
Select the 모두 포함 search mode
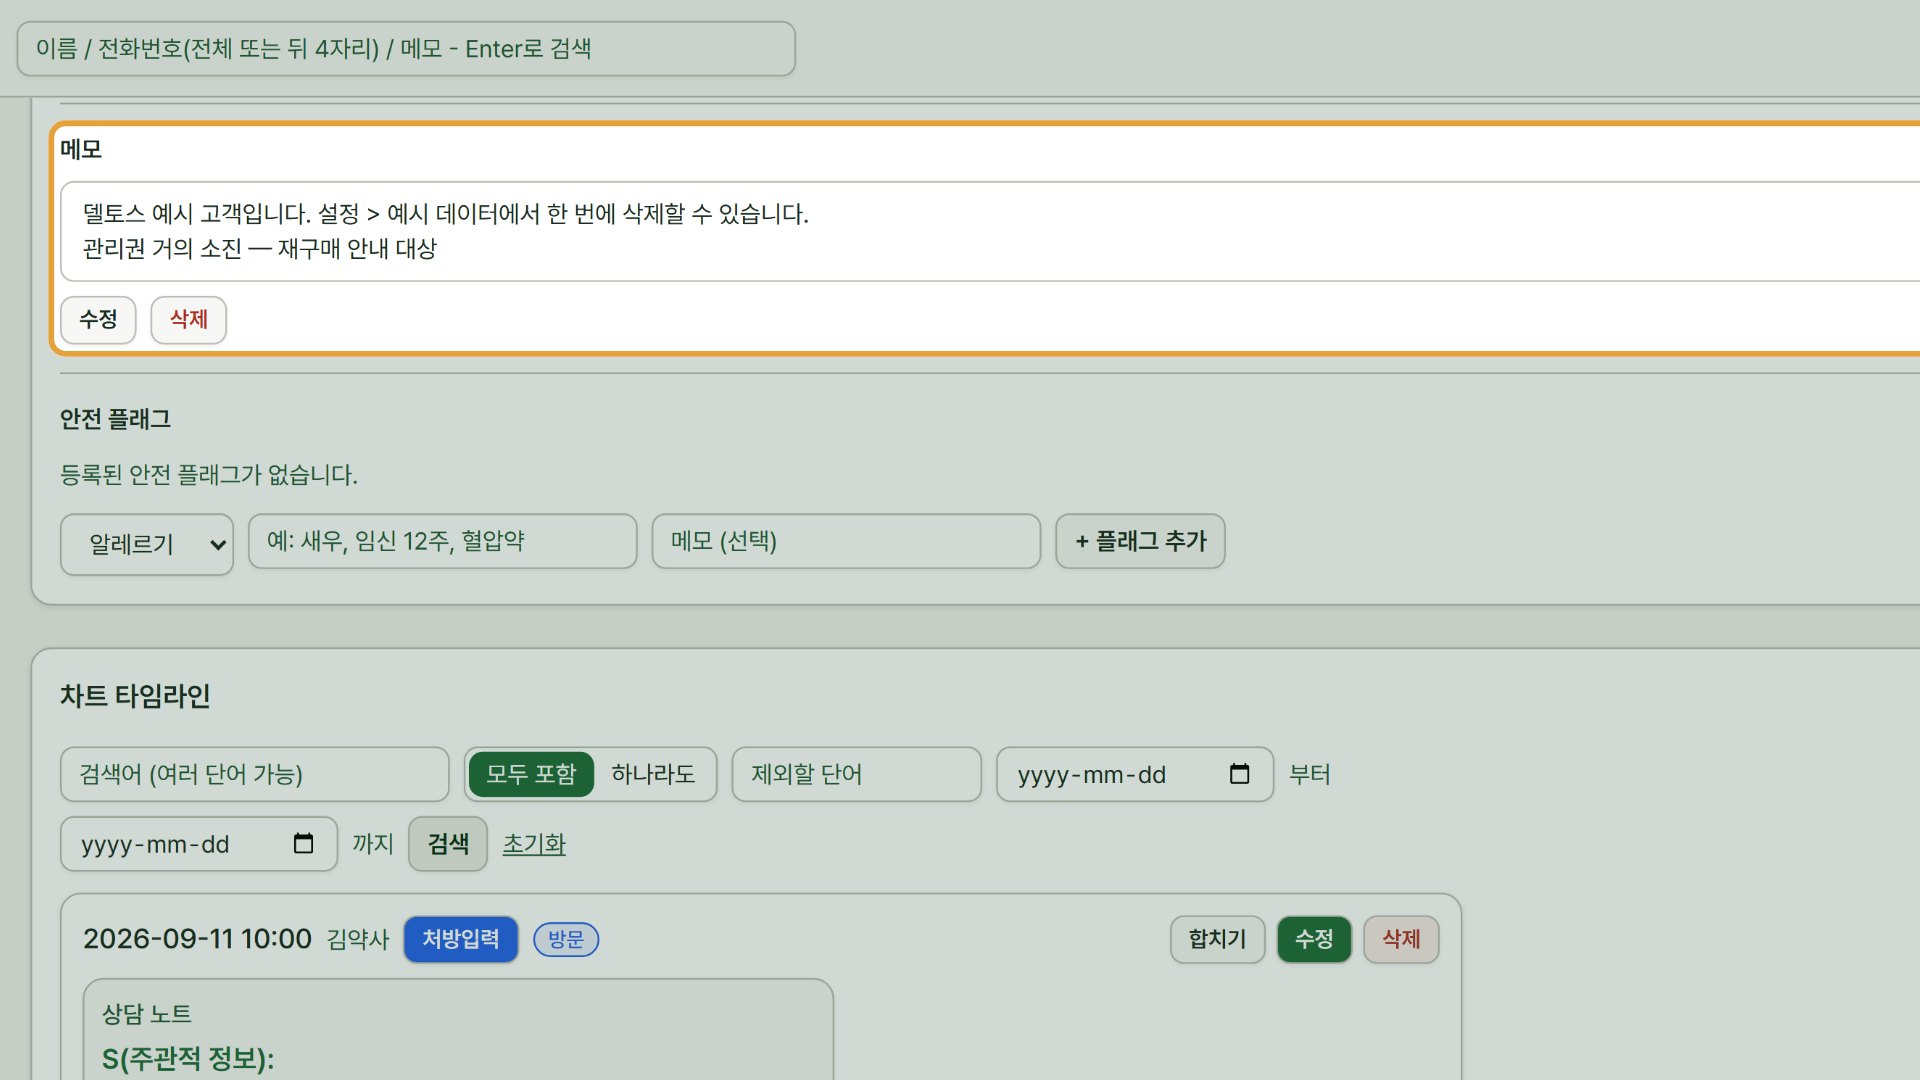pyautogui.click(x=531, y=774)
